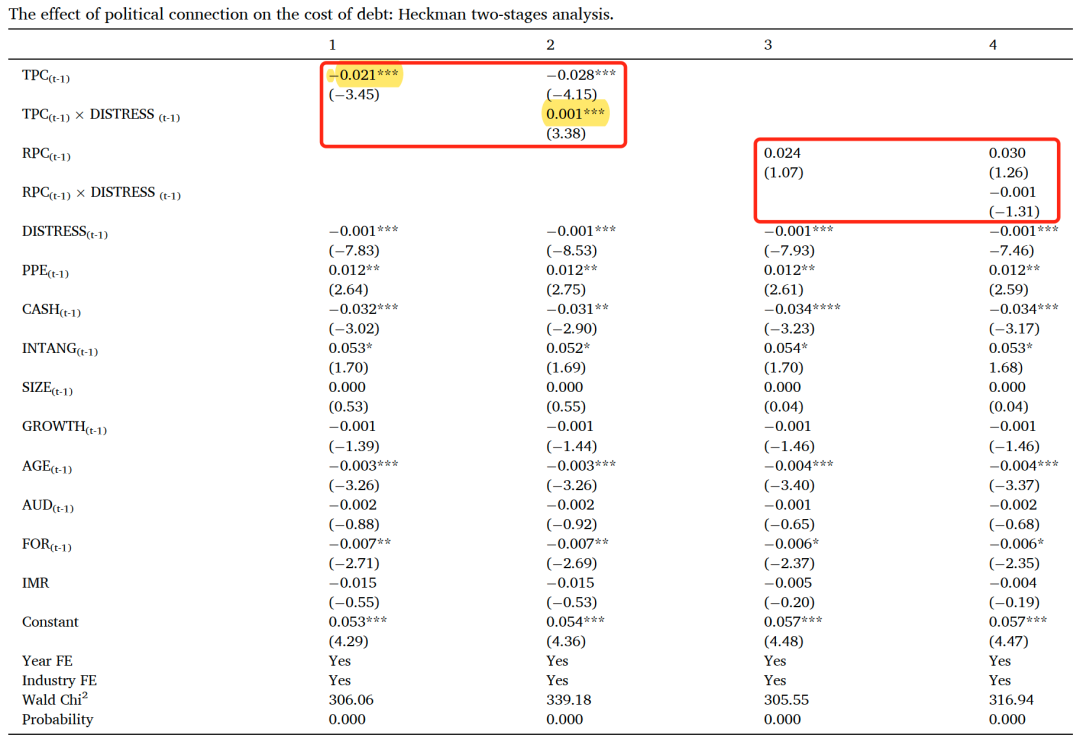Select the INTANG coefficient 0.052*

pos(568,348)
